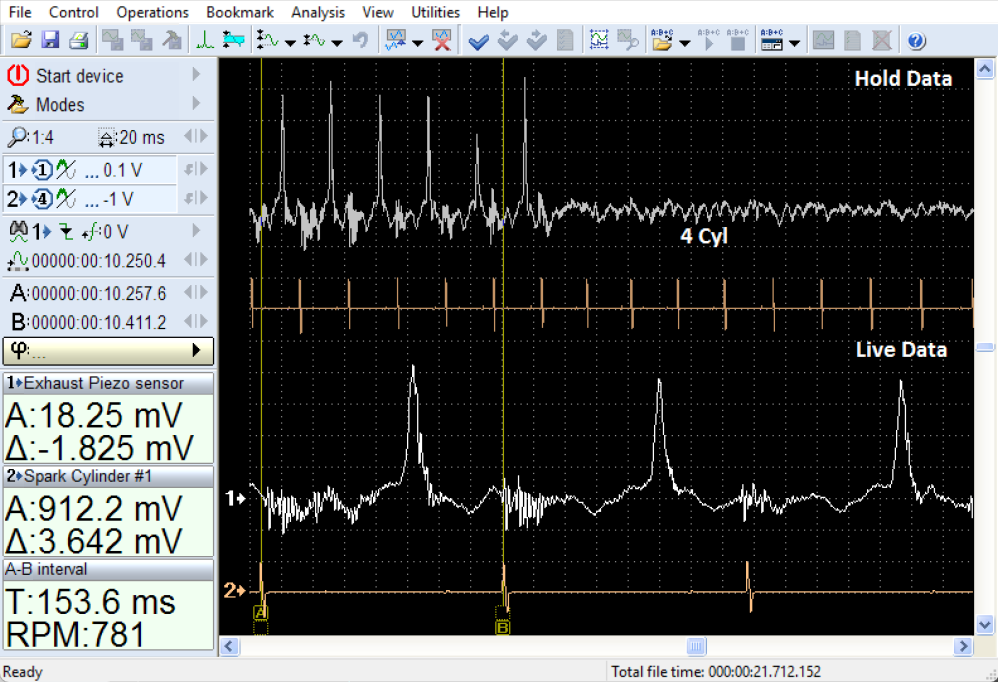Viewport: 998px width, 682px height.
Task: Open the Control menu
Action: click(x=74, y=12)
